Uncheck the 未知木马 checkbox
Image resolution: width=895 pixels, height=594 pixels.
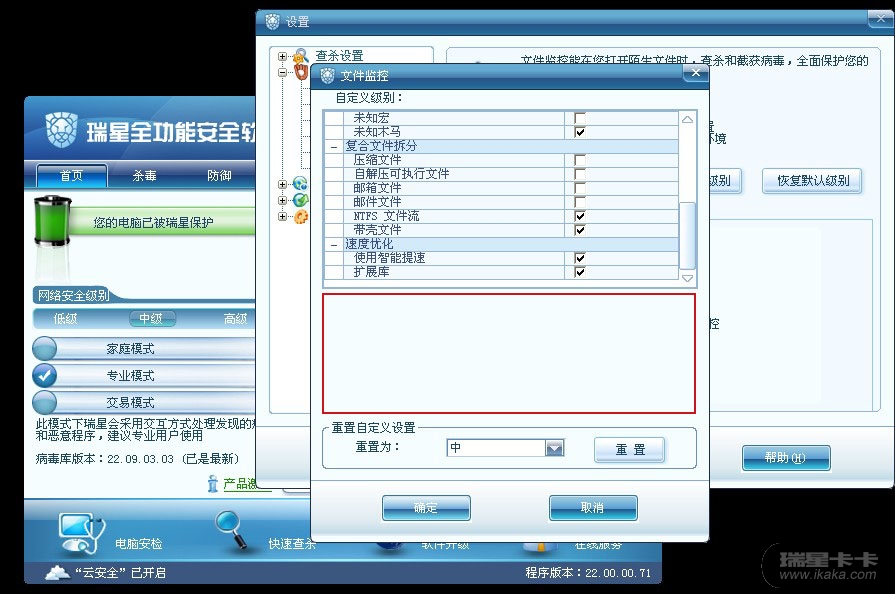click(x=580, y=132)
